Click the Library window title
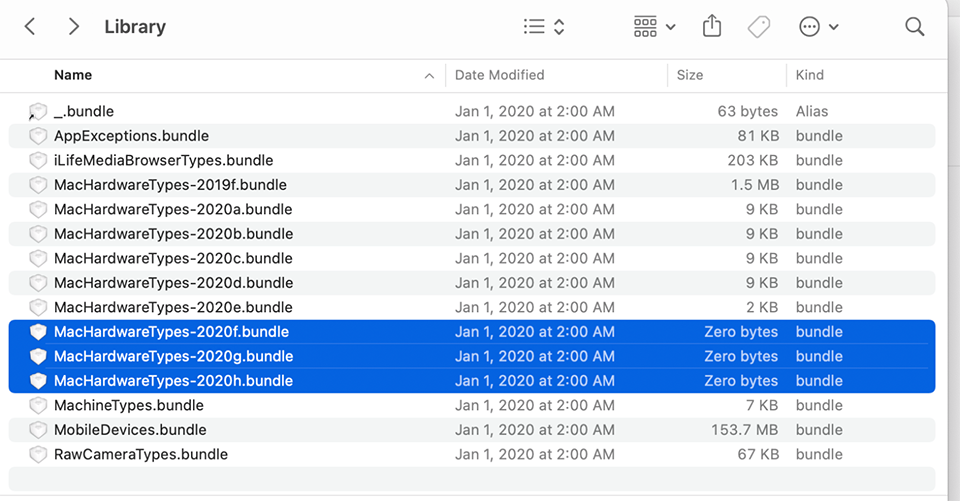The image size is (960, 501). click(x=135, y=27)
